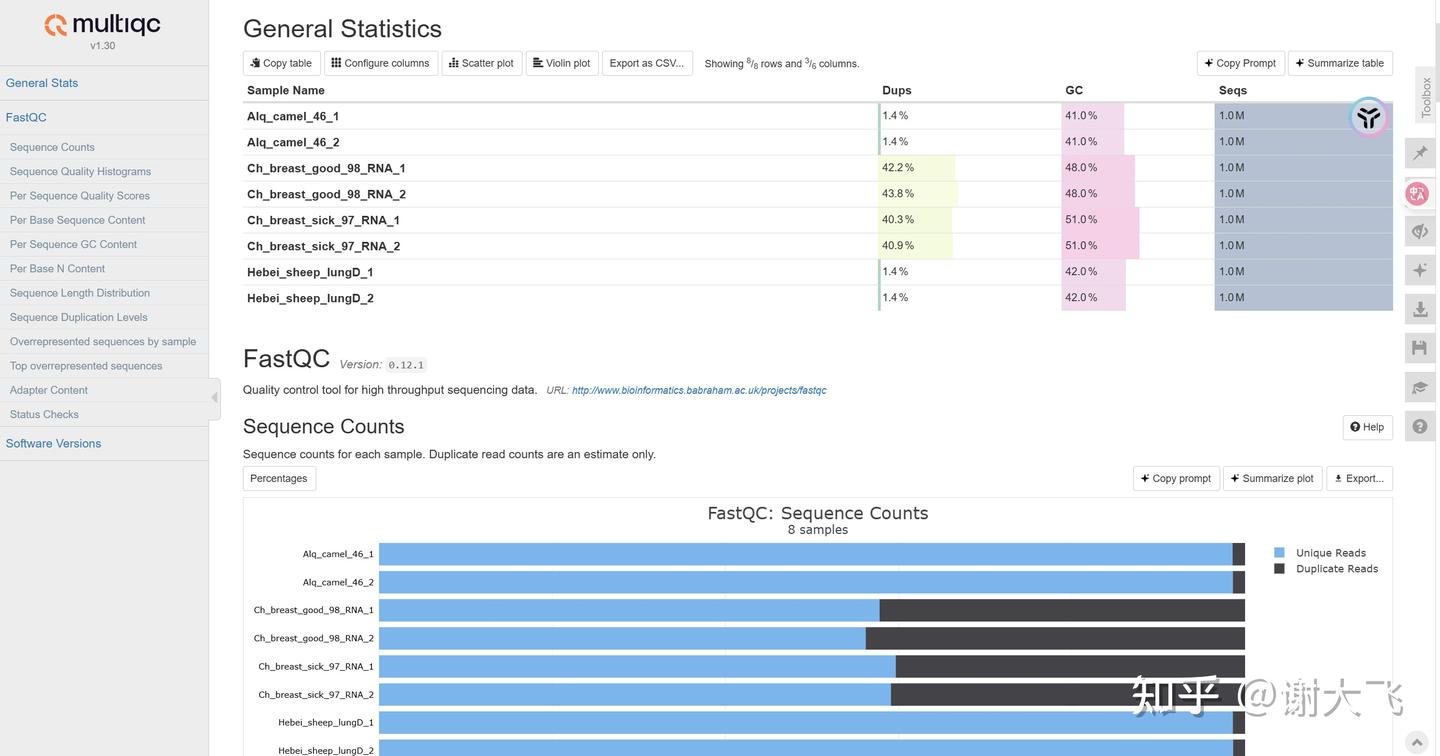Viewport: 1440px width, 756px height.
Task: Toggle Duplicate Reads series in legend
Action: [1336, 569]
